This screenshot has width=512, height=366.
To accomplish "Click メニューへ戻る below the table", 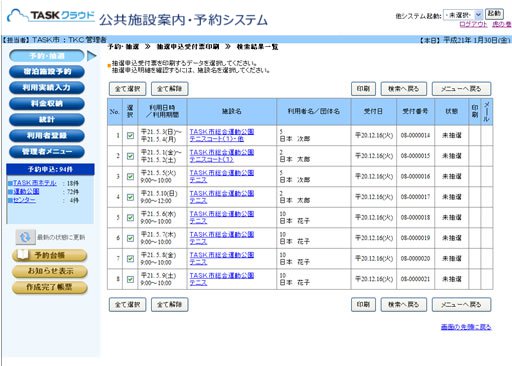I will [461, 305].
